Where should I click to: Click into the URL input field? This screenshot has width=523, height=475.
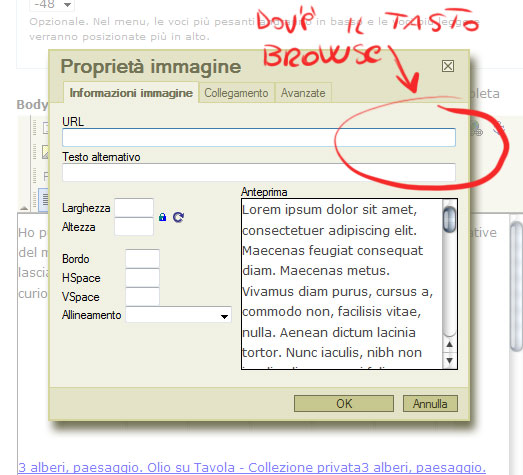pos(259,137)
